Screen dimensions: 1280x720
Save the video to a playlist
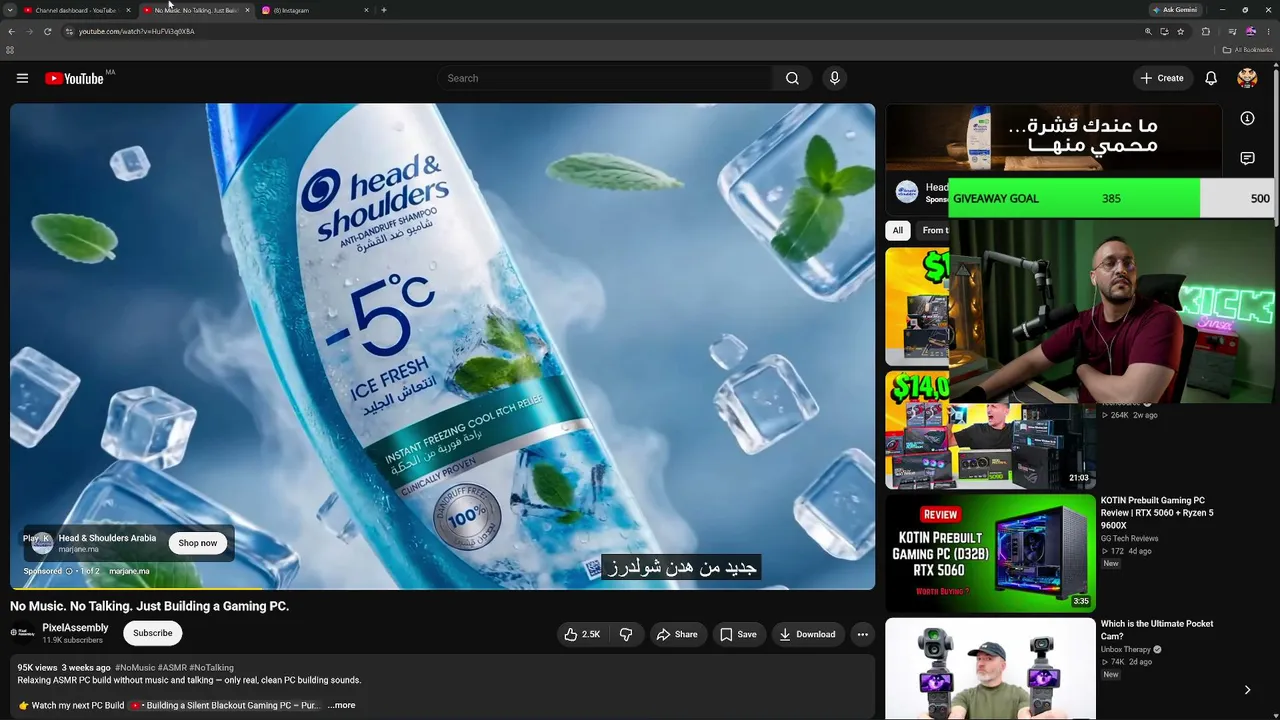click(738, 634)
